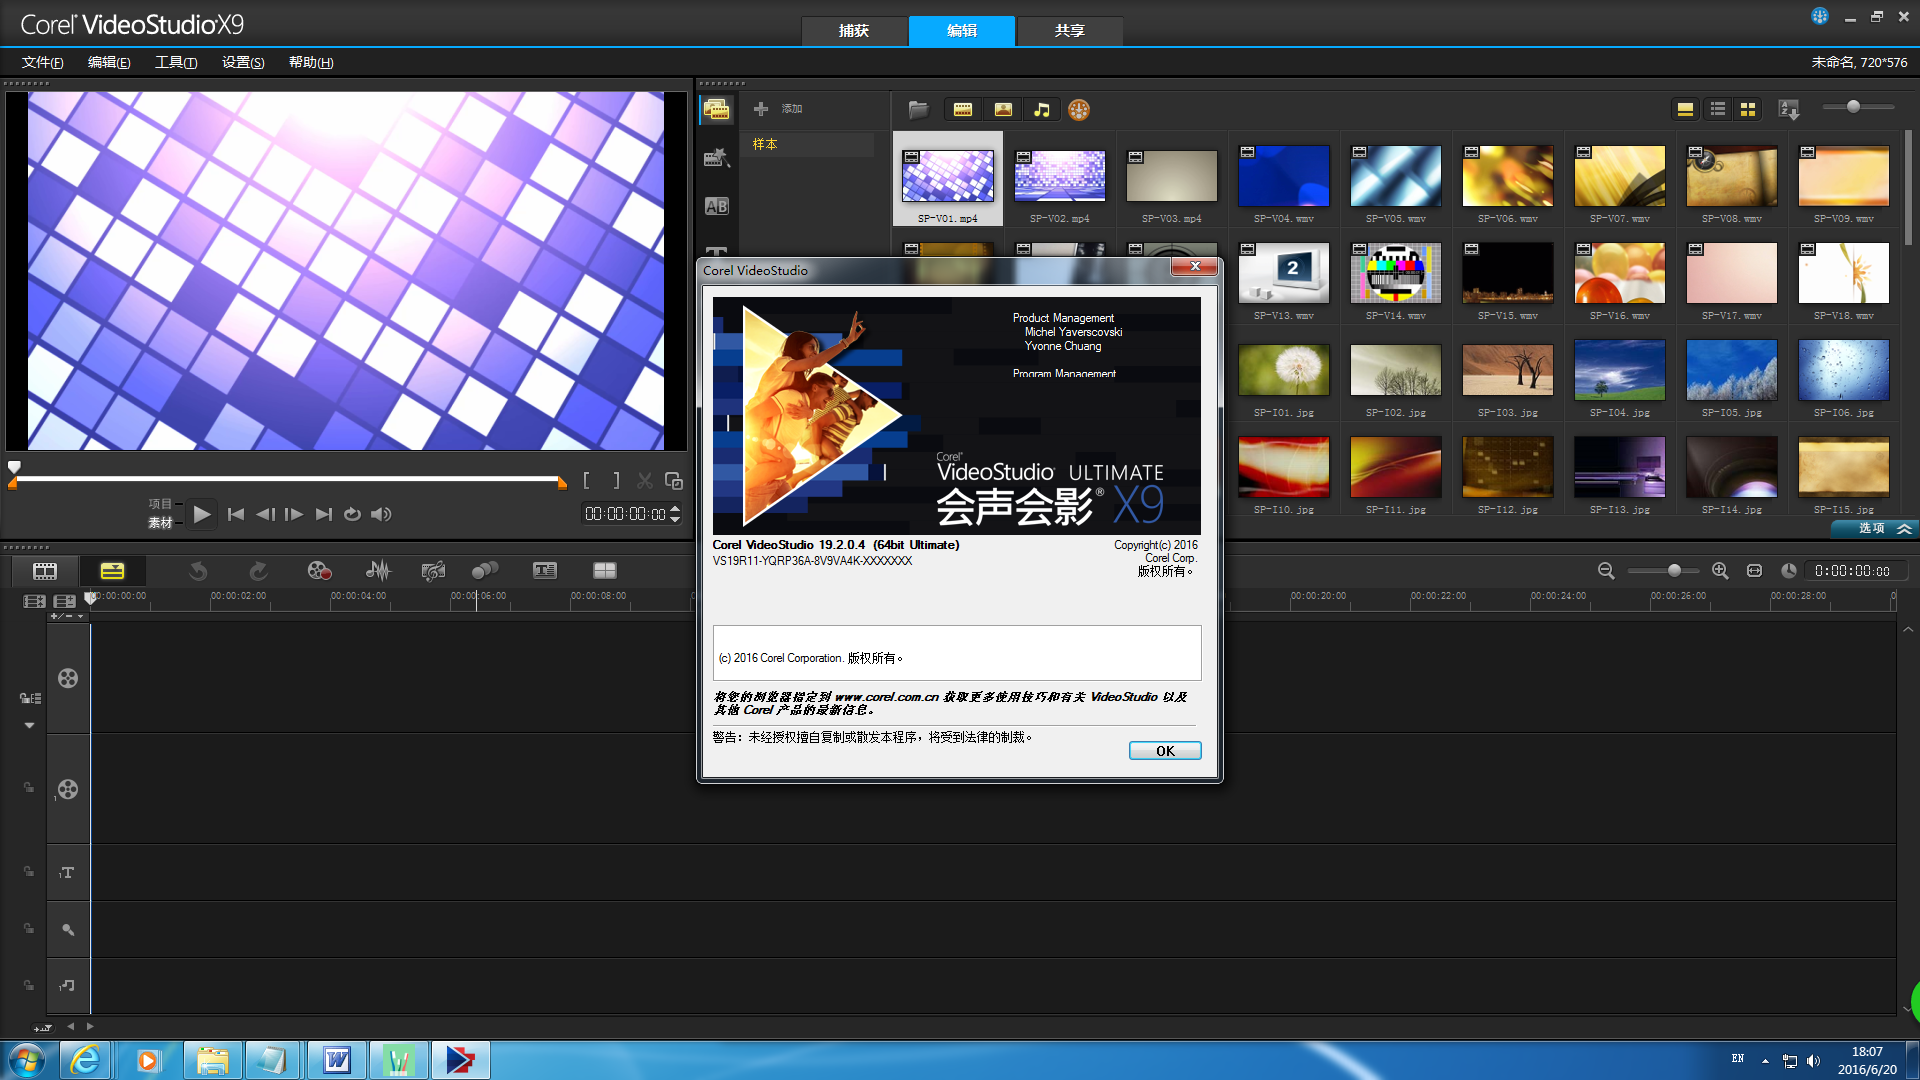Click the Play button in the preview
Image resolution: width=1920 pixels, height=1080 pixels.
click(201, 514)
